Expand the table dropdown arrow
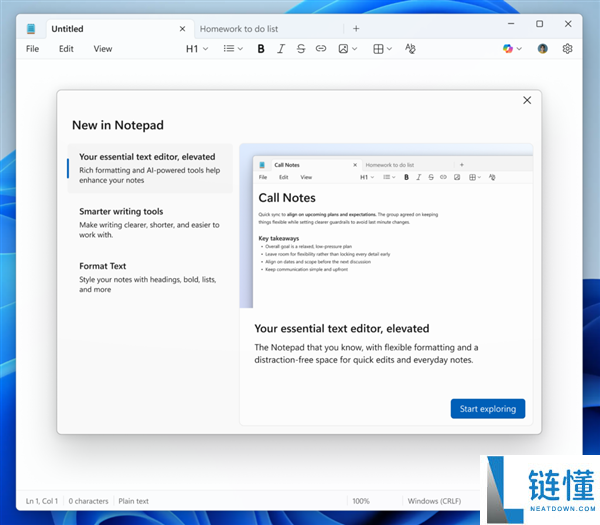Screen dimensions: 600x525 tap(389, 49)
